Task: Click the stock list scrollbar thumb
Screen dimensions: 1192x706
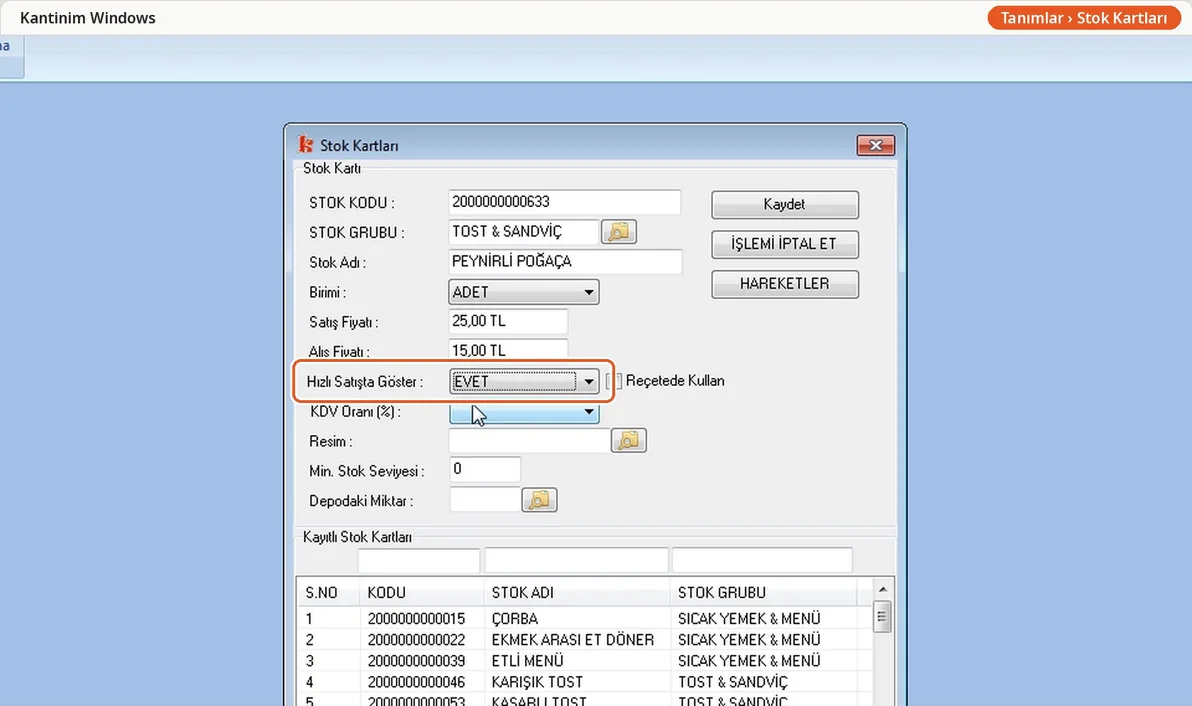Action: 882,616
